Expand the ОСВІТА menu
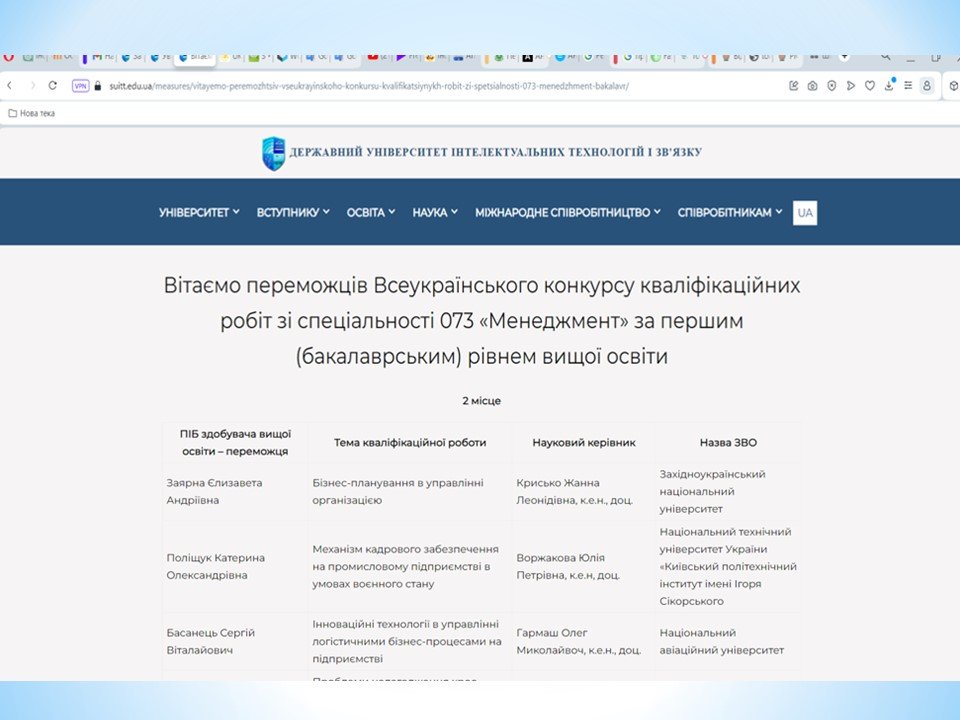Image resolution: width=960 pixels, height=720 pixels. [371, 212]
